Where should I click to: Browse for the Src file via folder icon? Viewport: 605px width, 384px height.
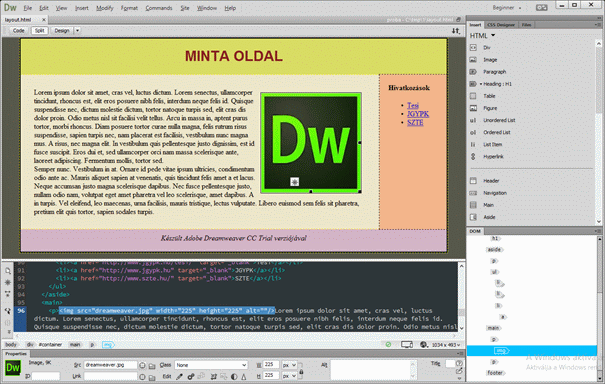152,365
